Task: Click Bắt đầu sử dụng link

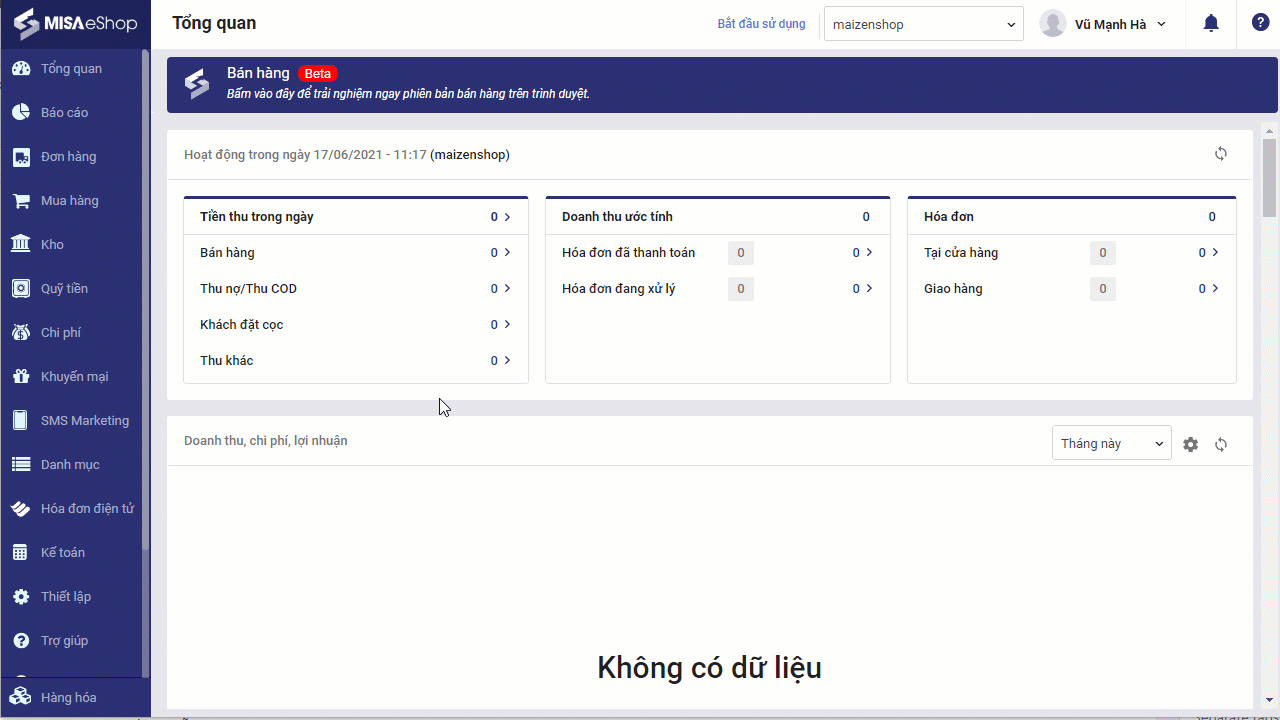Action: point(761,24)
